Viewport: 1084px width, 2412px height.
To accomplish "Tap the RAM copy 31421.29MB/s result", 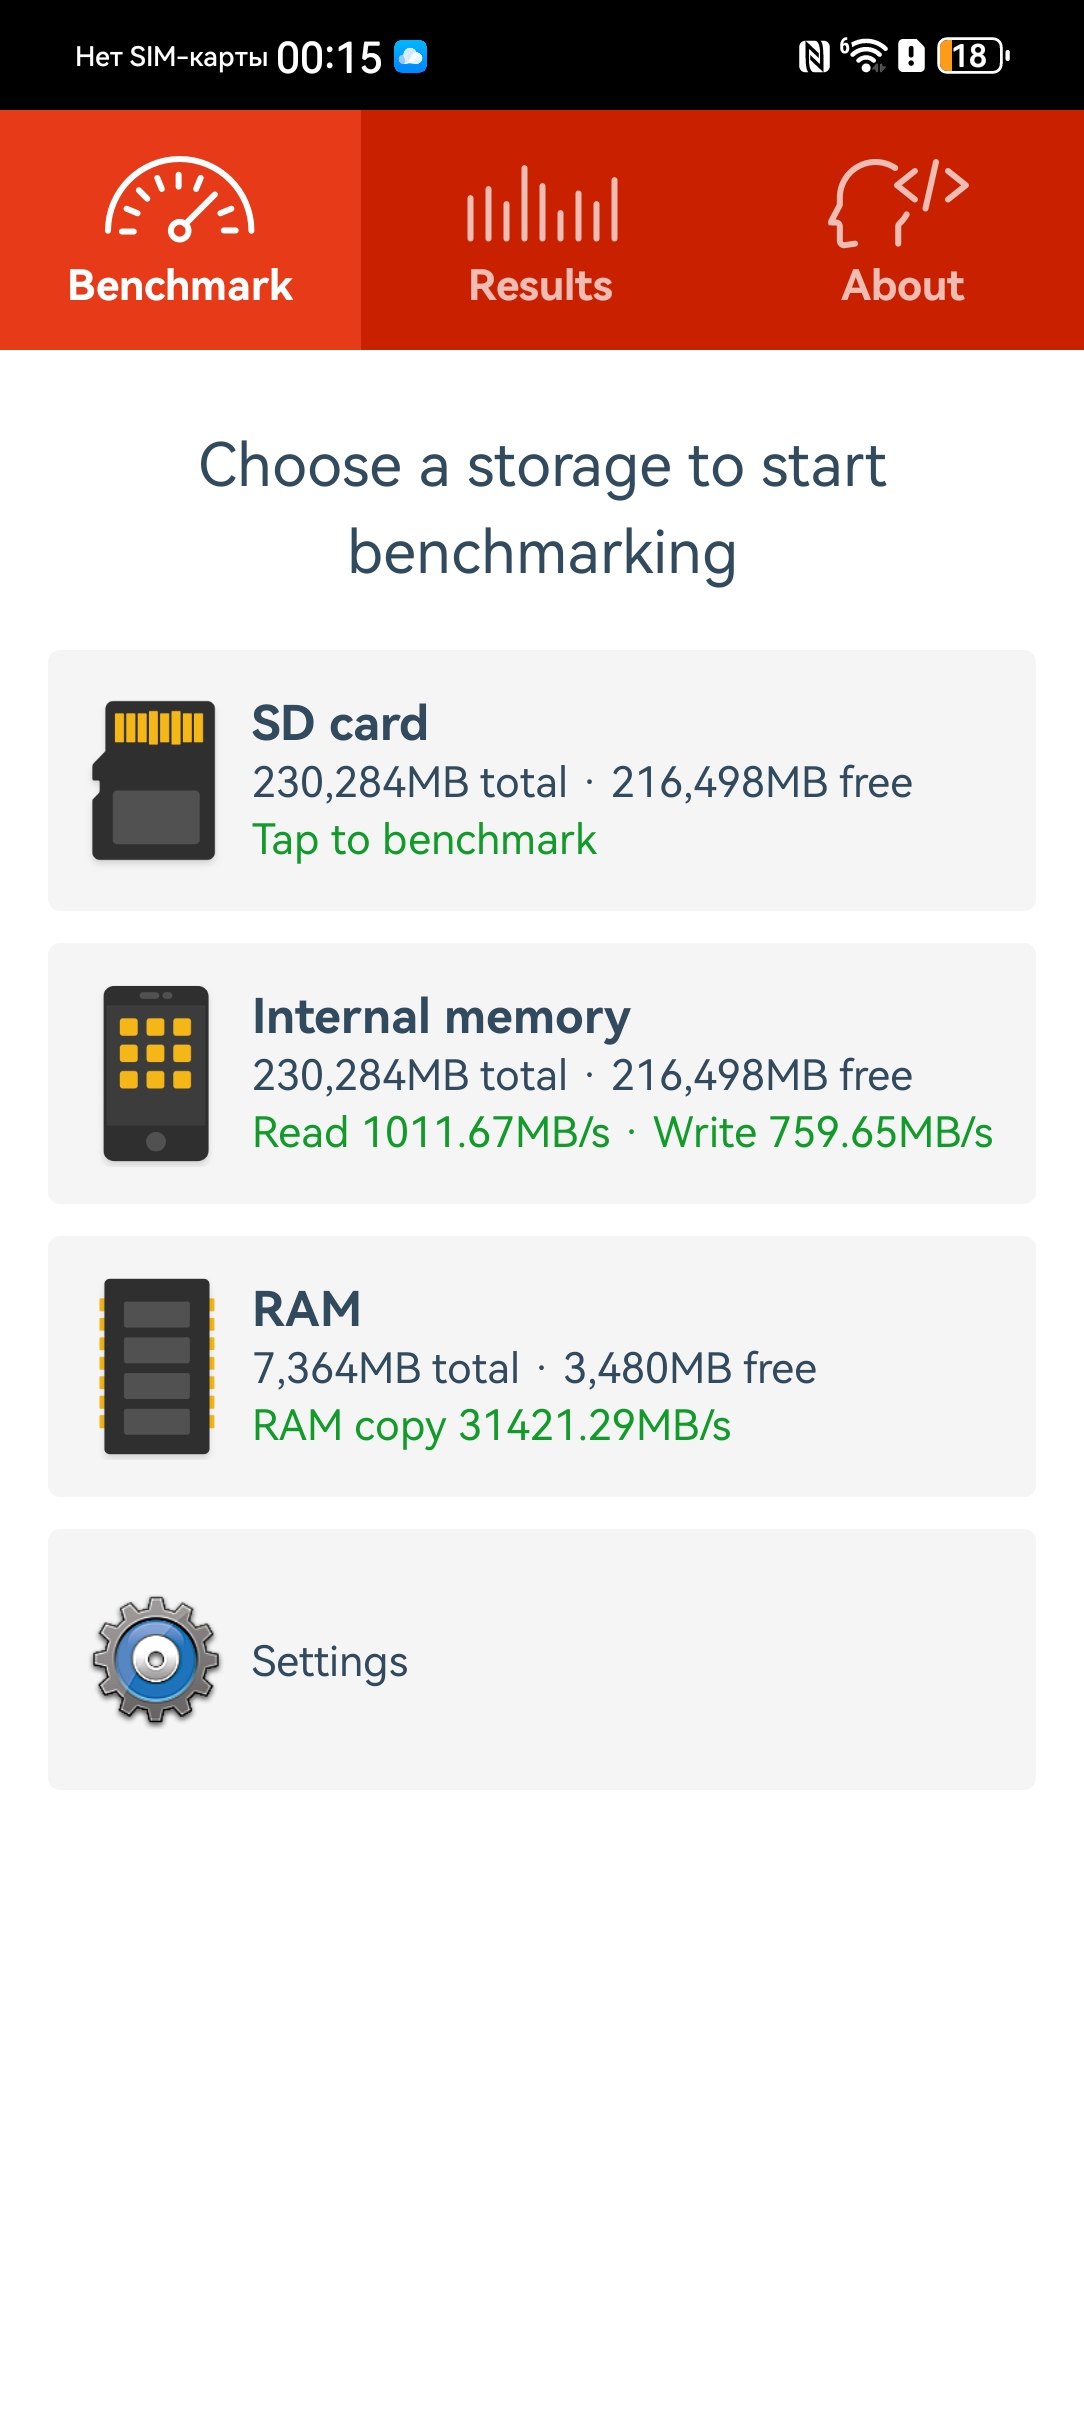I will (491, 1426).
